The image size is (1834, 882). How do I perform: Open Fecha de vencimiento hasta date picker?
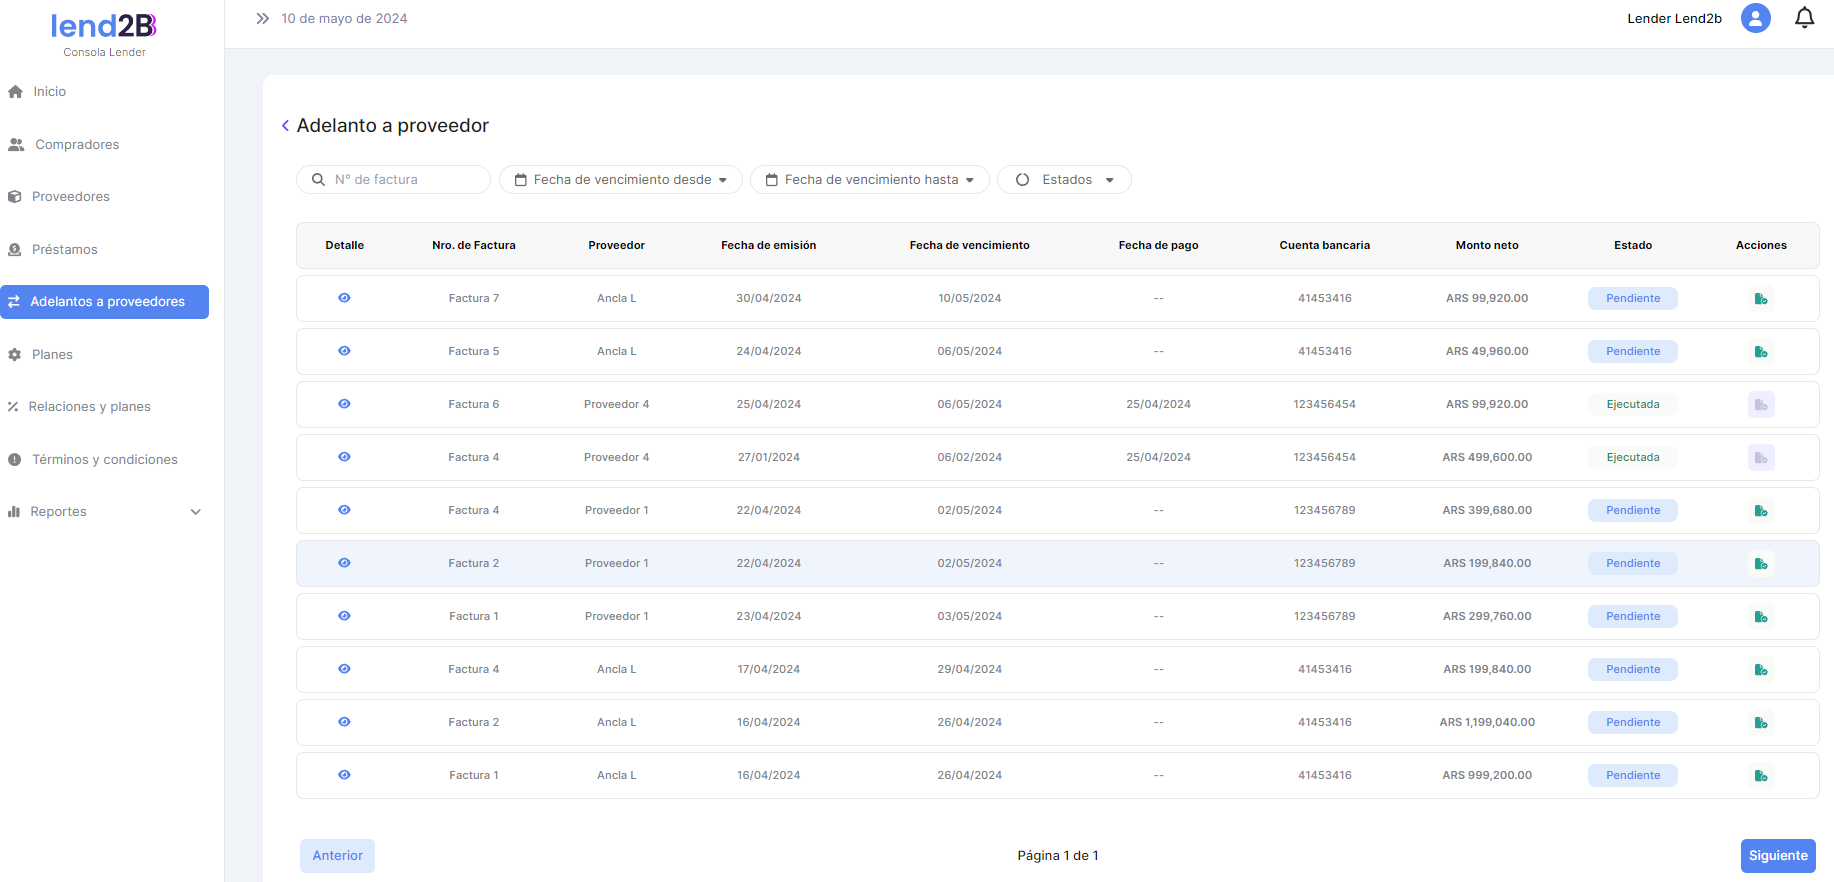point(869,180)
